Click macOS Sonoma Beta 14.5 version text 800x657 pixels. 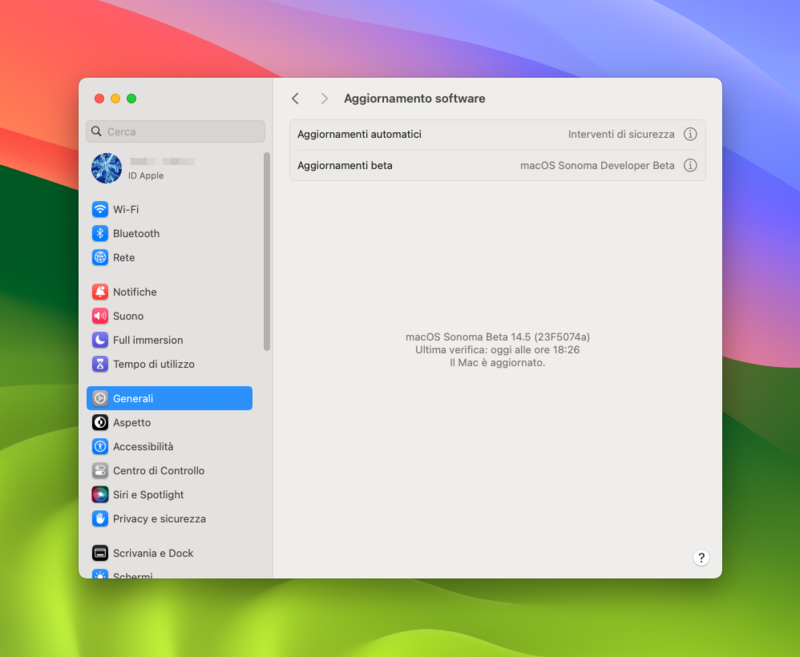tap(497, 337)
